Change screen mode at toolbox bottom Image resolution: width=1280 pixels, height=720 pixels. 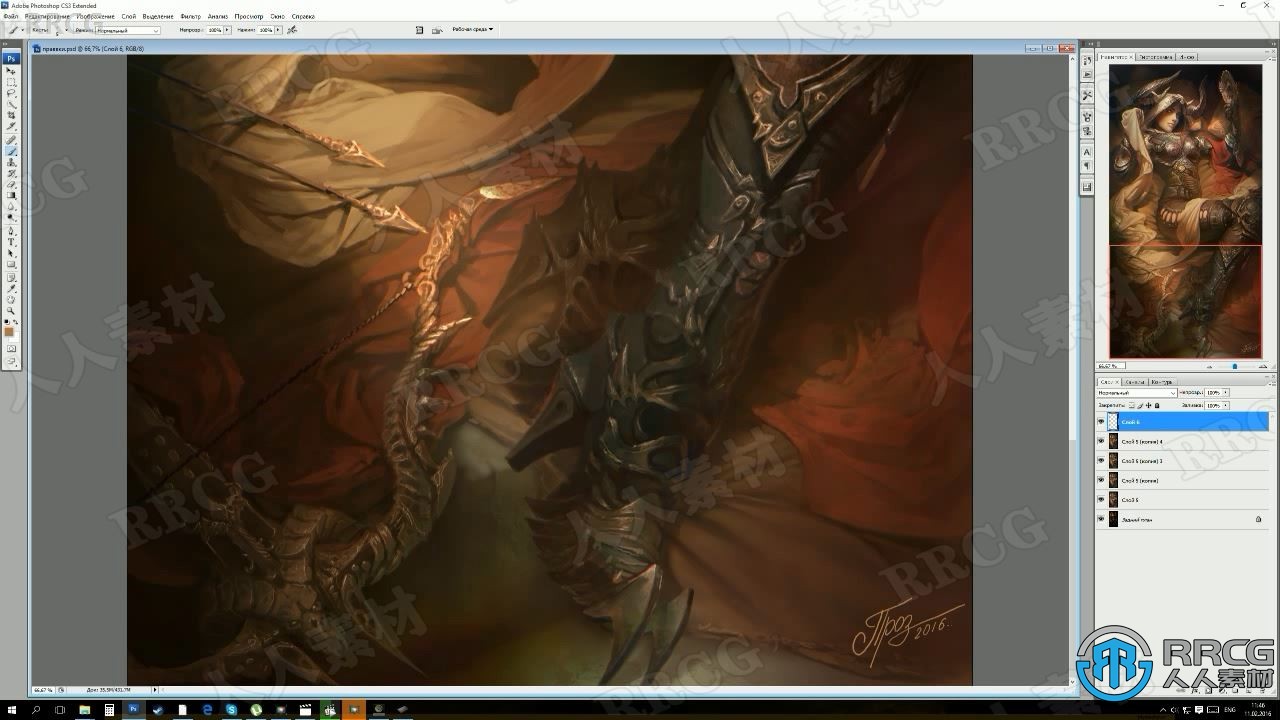12,361
